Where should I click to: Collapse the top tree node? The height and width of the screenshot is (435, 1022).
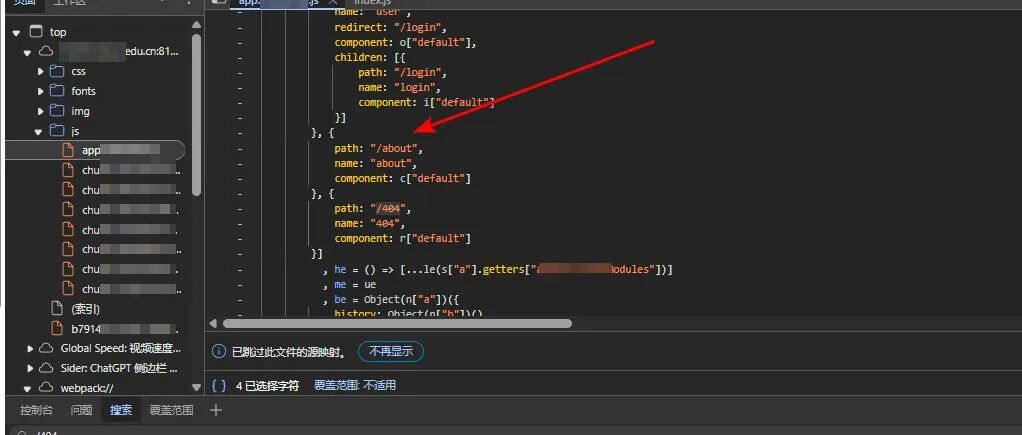click(x=16, y=33)
